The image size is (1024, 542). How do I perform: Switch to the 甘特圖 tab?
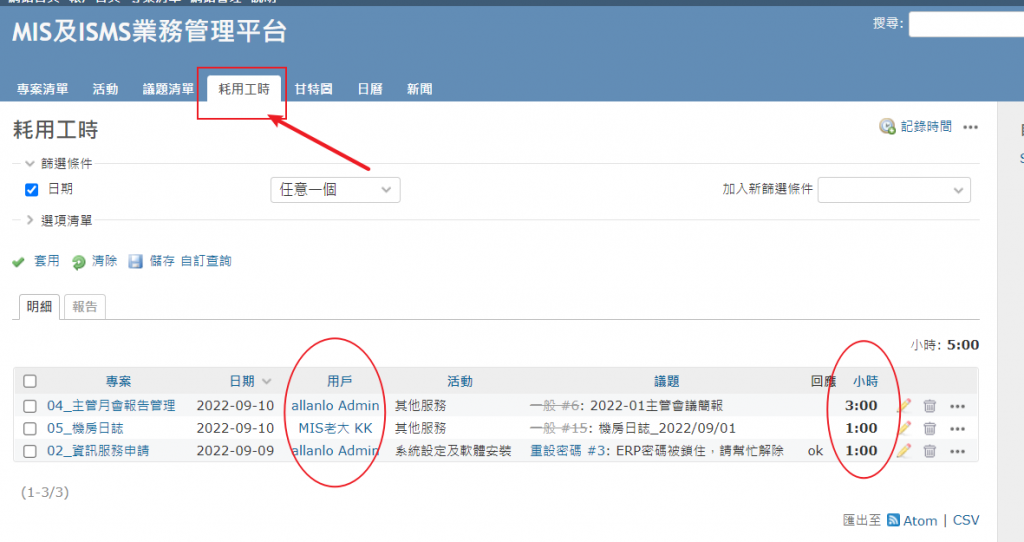[x=313, y=89]
